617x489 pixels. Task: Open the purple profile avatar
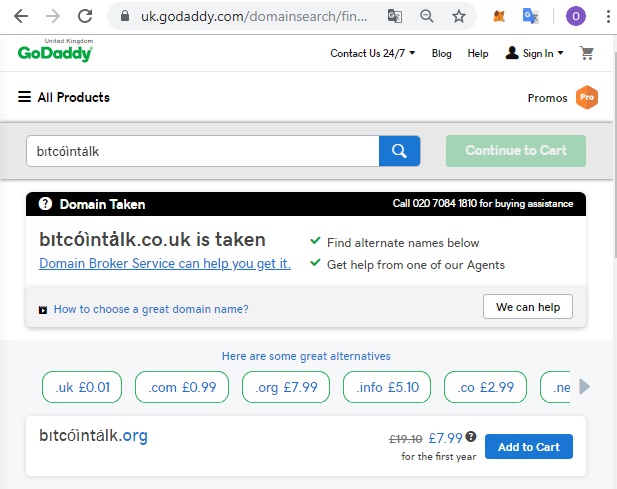tap(576, 16)
